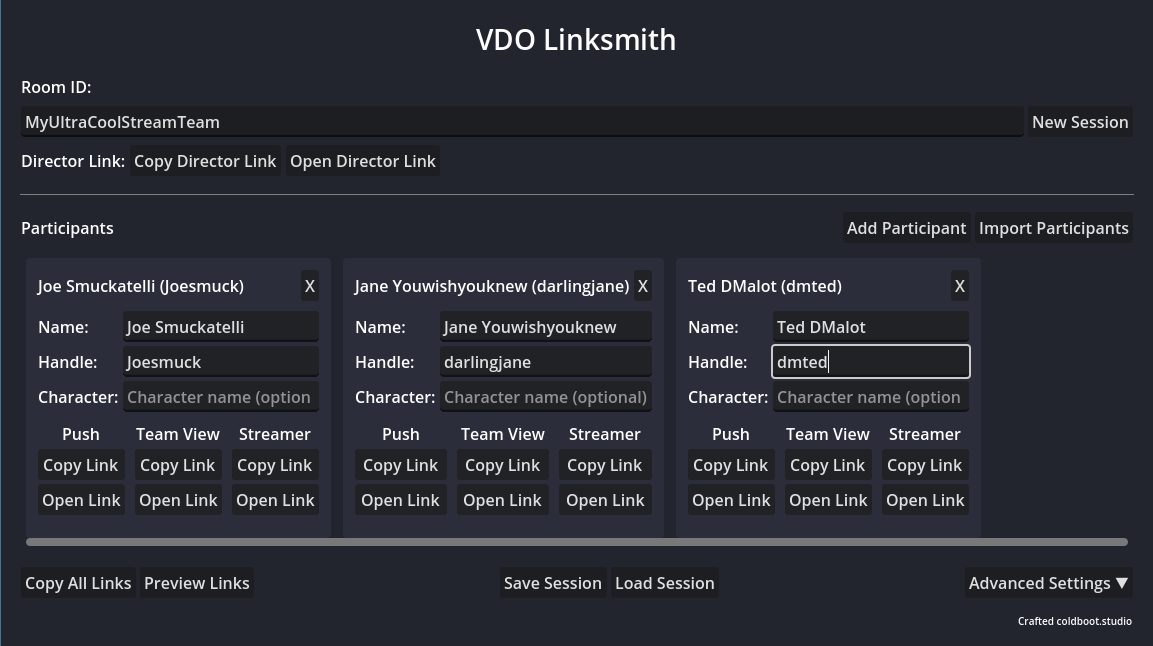The image size is (1153, 646).
Task: Copy Jane's Streamer link
Action: click(605, 465)
